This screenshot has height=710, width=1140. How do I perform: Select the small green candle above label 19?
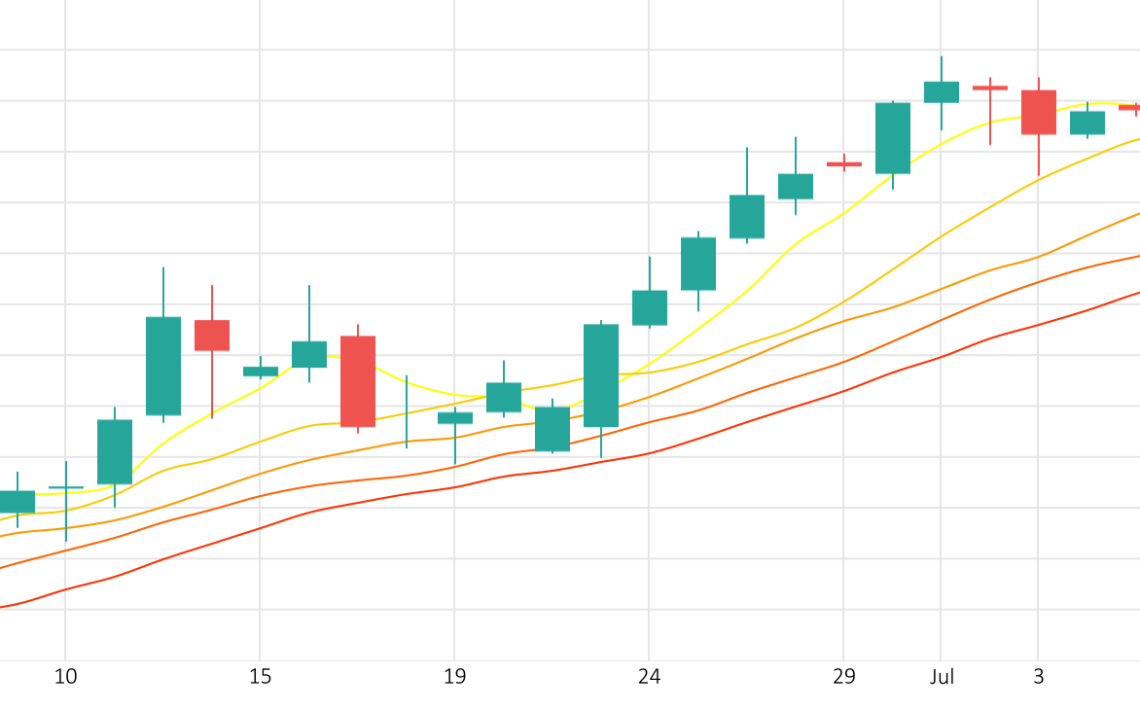(455, 418)
